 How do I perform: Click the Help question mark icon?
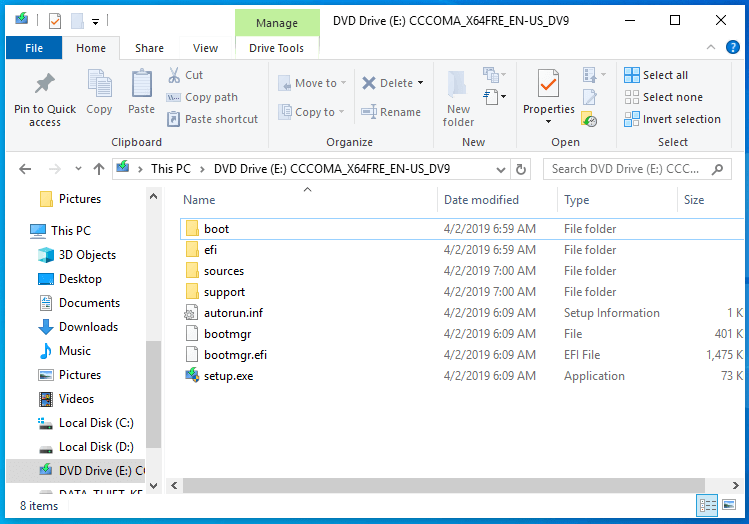(x=732, y=47)
